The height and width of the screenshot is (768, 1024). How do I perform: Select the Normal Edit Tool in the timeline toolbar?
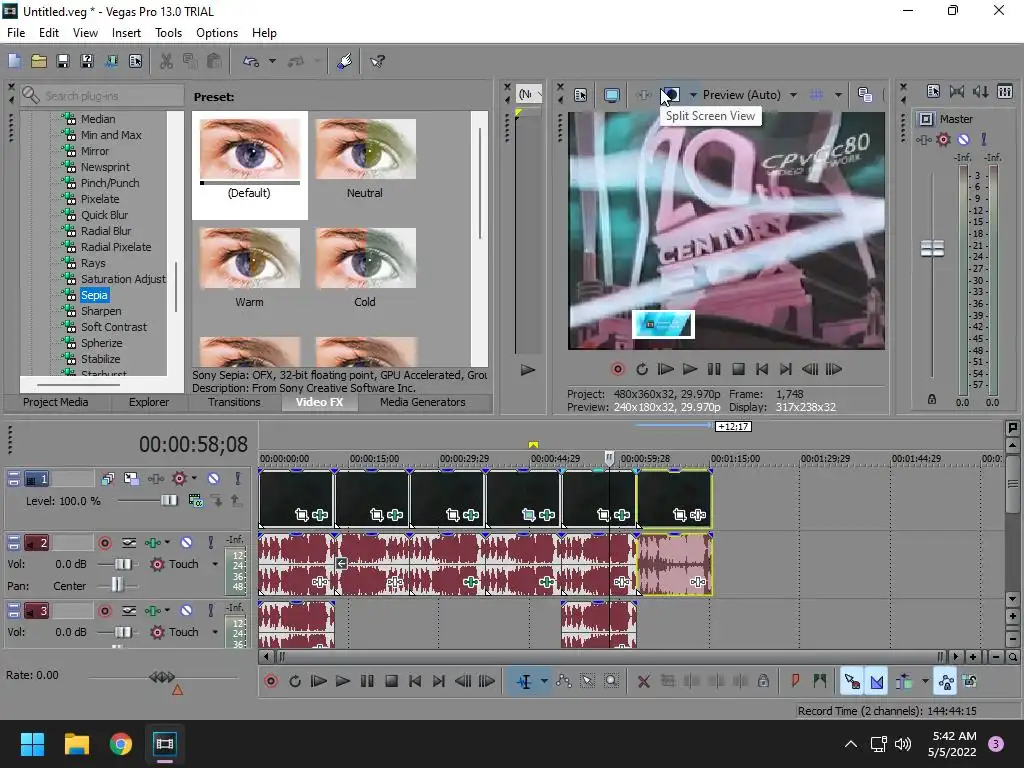click(x=524, y=682)
